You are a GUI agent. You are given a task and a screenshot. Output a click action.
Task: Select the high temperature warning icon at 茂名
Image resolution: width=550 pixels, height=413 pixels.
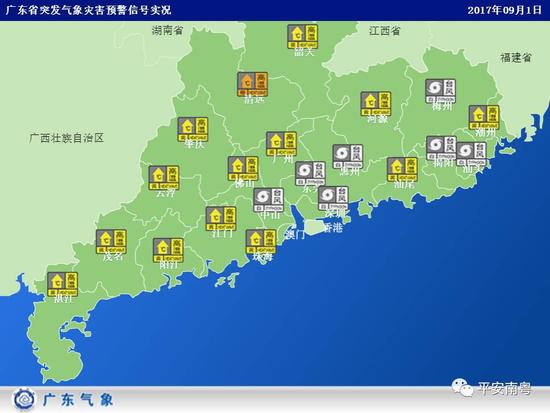[x=111, y=242]
